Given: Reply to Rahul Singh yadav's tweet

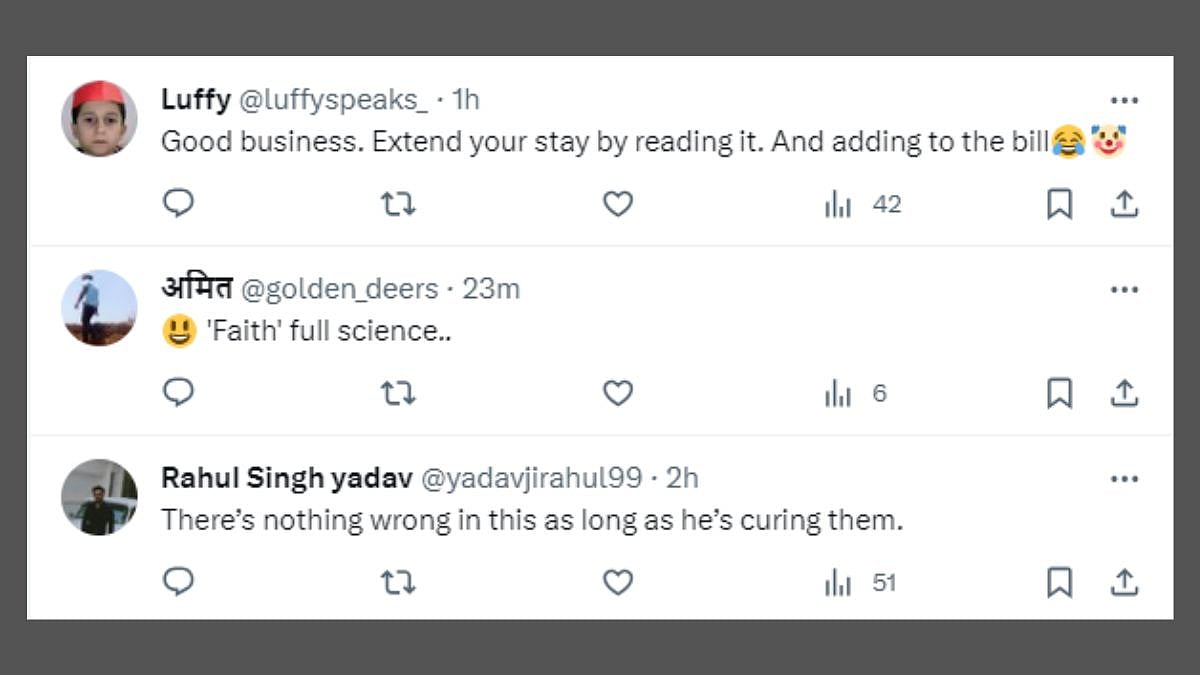Looking at the screenshot, I should pyautogui.click(x=178, y=582).
